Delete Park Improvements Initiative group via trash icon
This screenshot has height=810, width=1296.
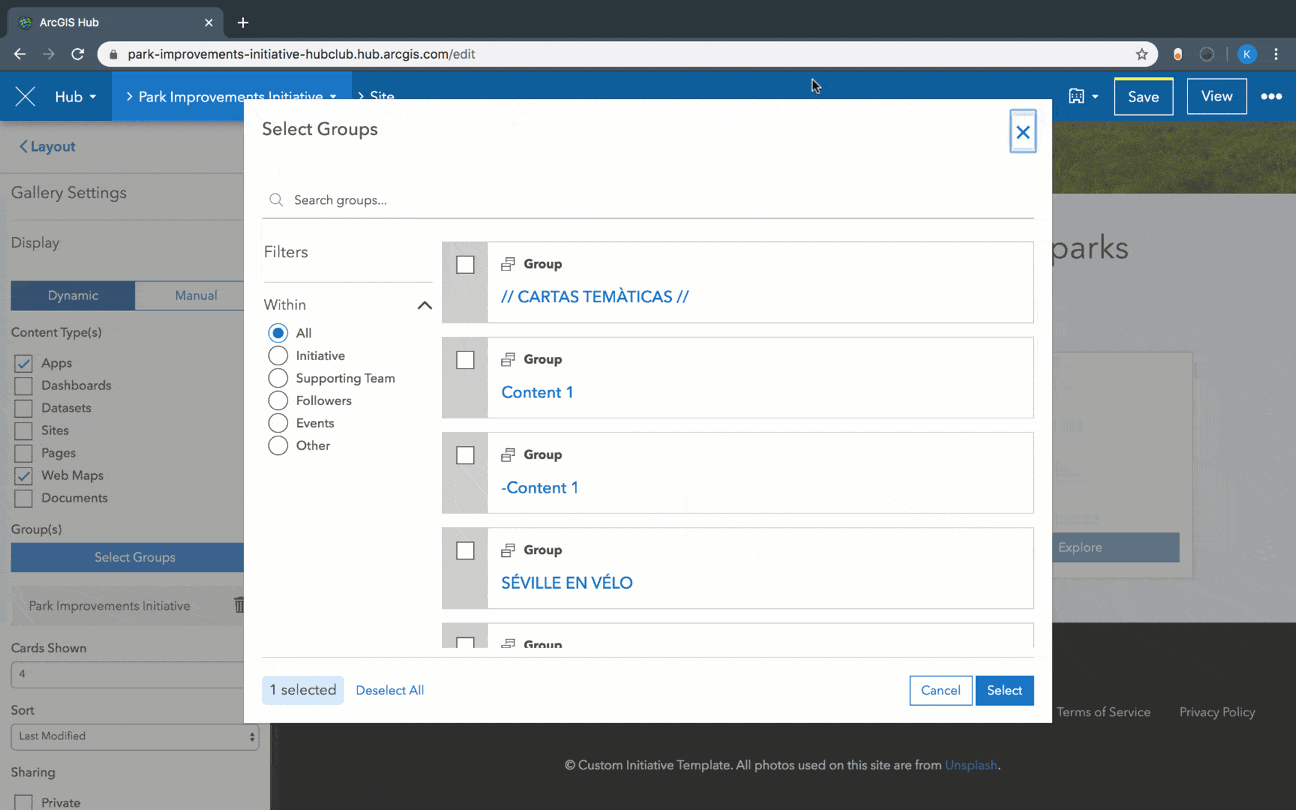(238, 605)
